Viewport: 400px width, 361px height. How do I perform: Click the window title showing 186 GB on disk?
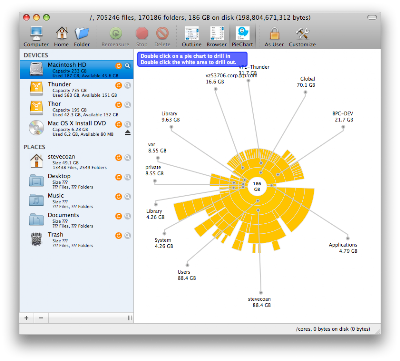tap(200, 17)
